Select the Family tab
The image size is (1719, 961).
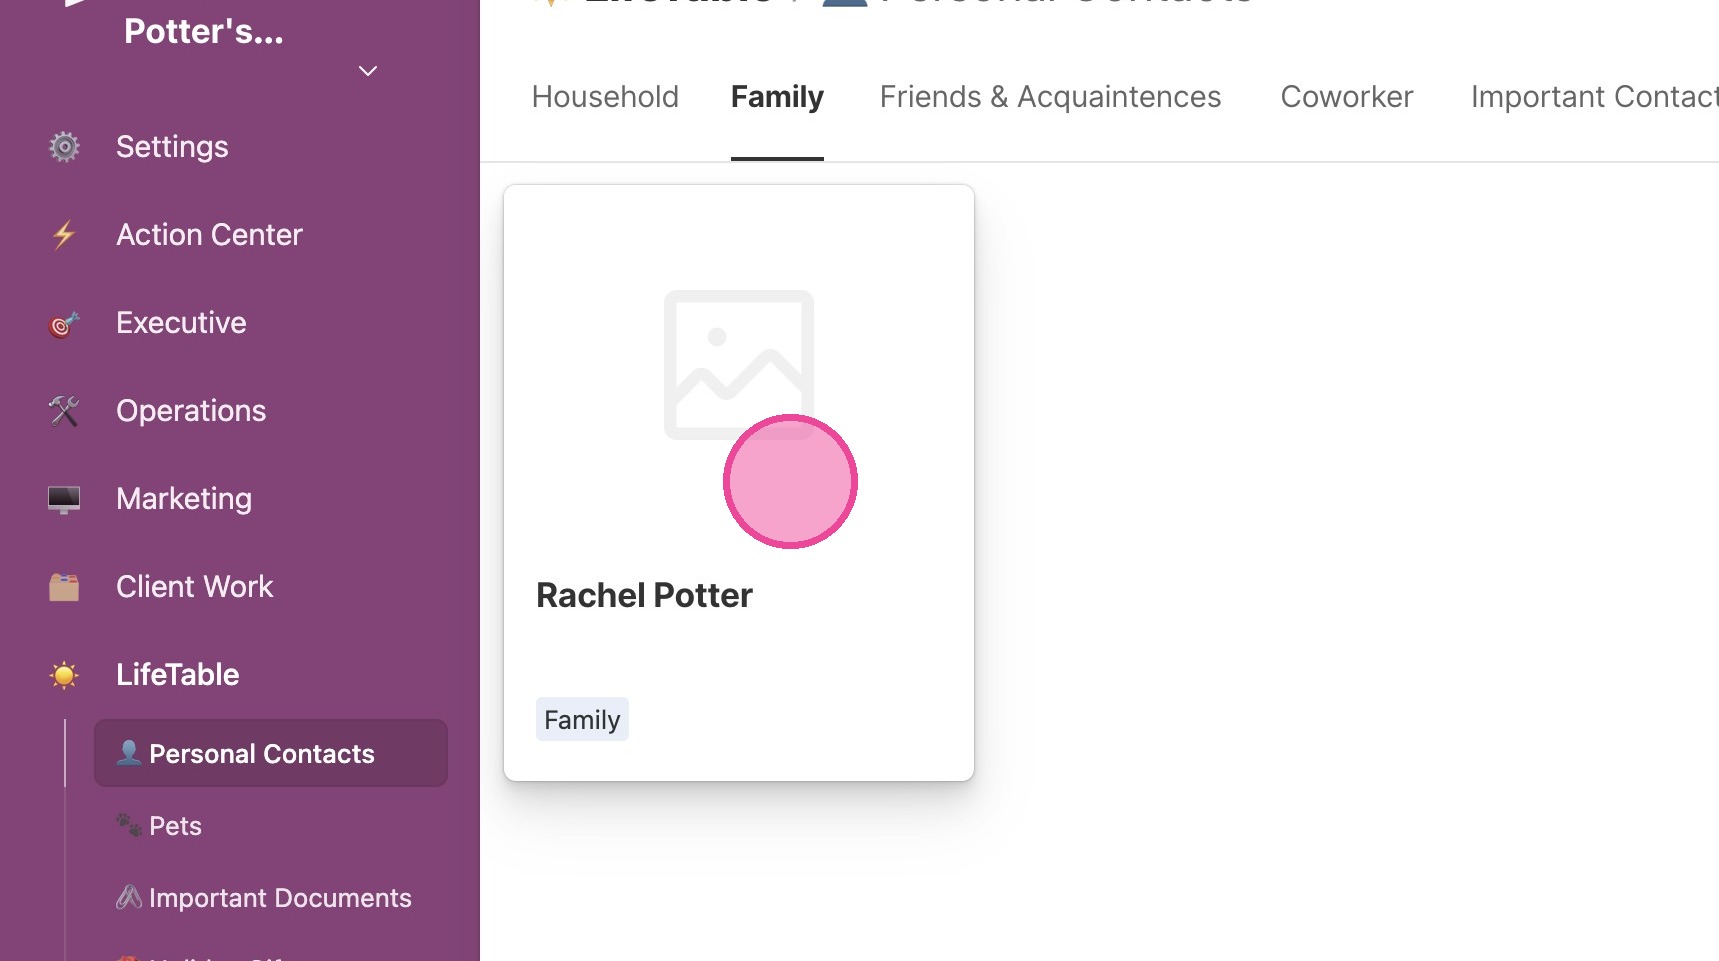(777, 97)
